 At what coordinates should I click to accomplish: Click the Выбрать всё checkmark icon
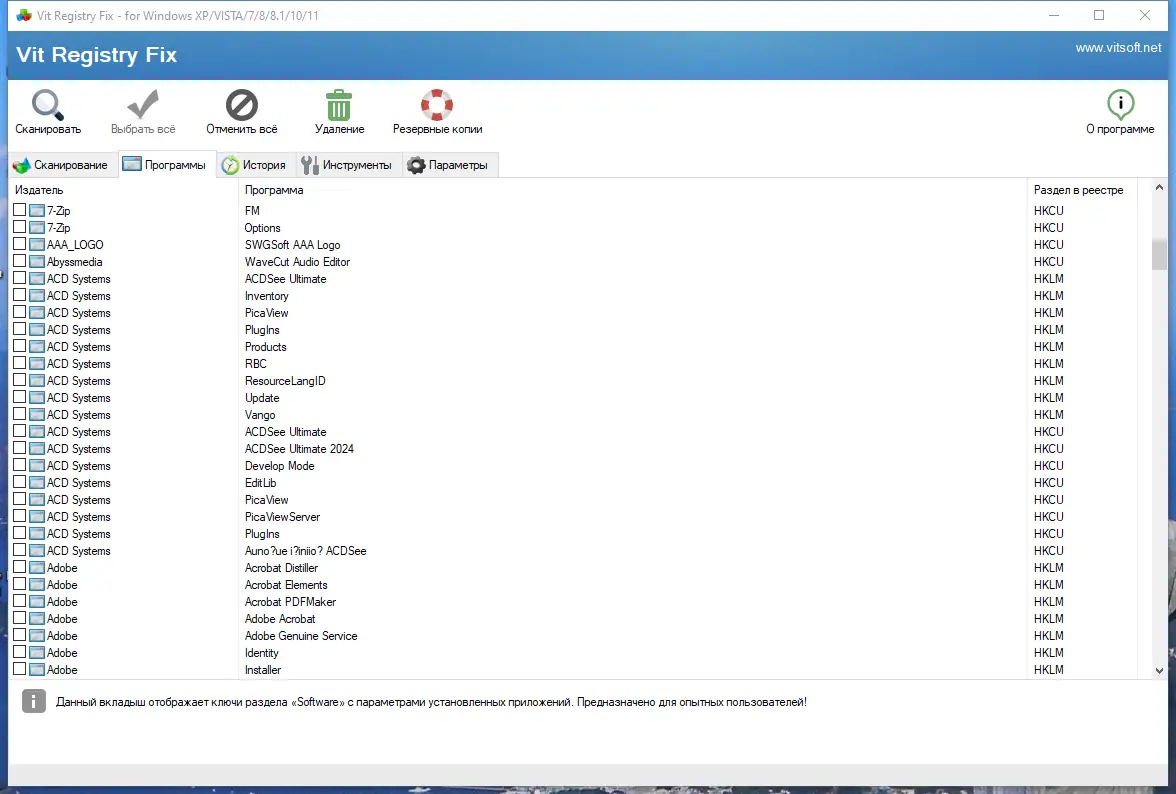click(142, 105)
